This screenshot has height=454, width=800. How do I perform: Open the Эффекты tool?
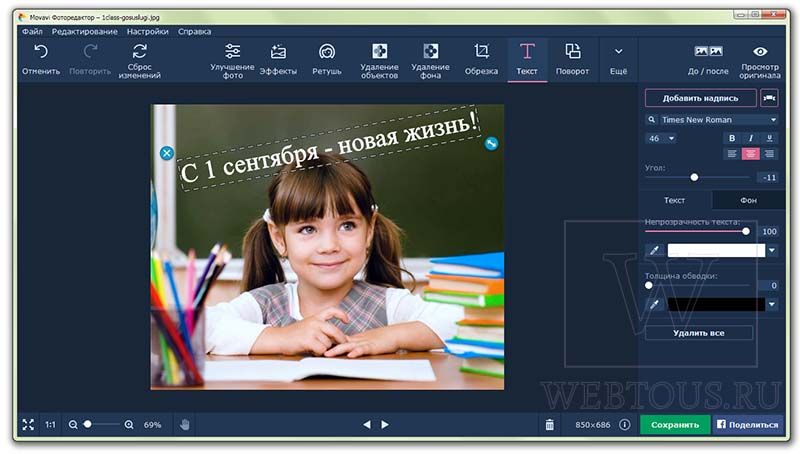tap(278, 60)
